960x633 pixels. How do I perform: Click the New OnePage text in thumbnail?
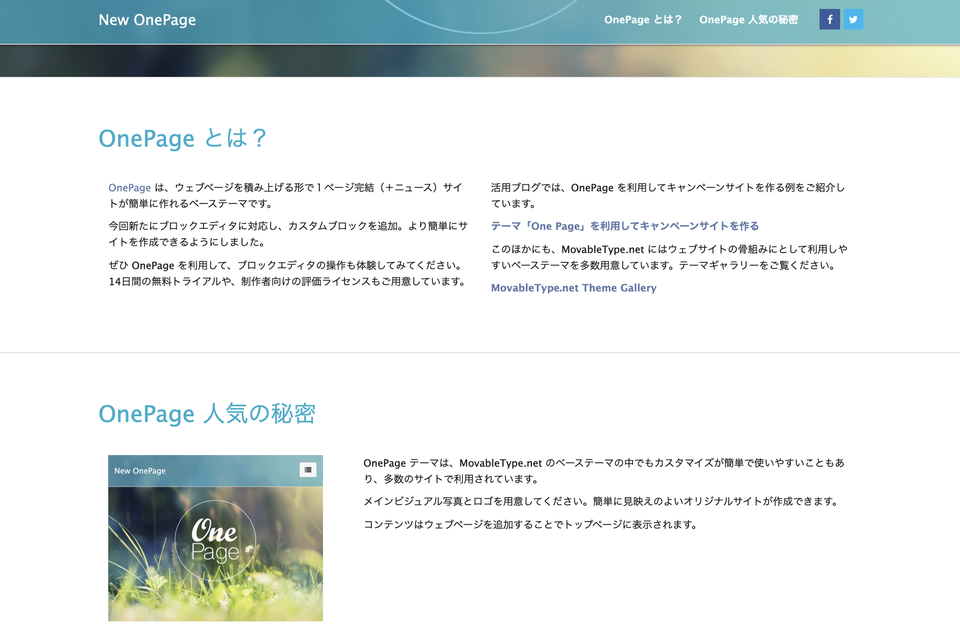click(x=140, y=471)
